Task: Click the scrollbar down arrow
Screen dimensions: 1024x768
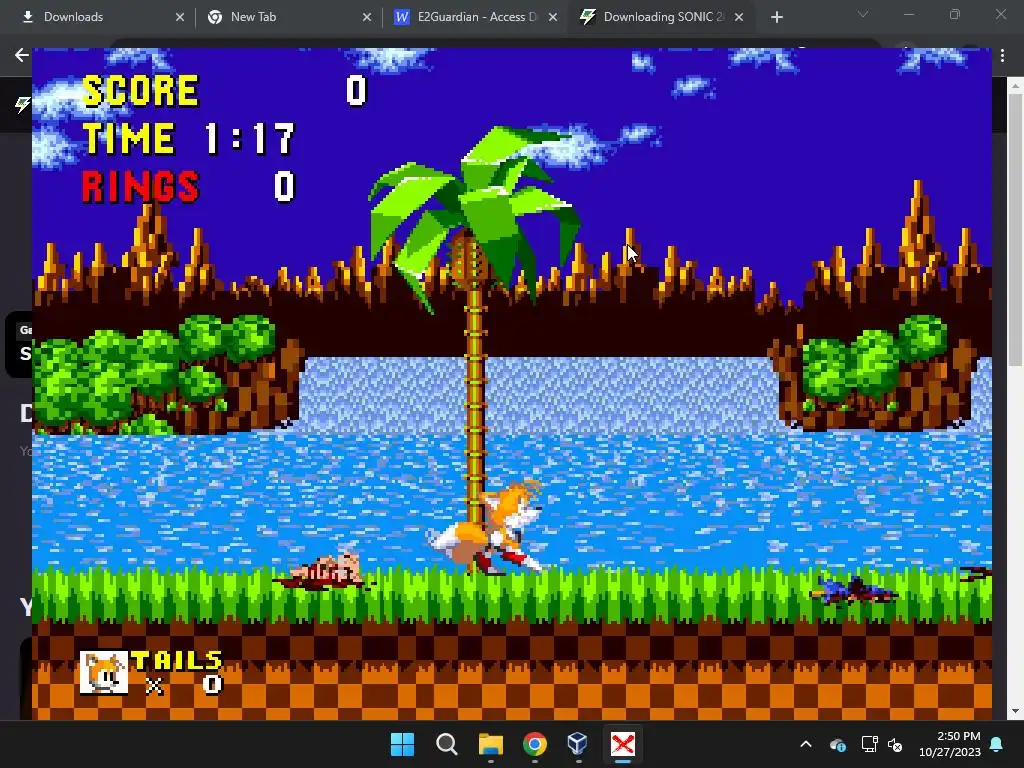Action: pyautogui.click(x=1015, y=711)
